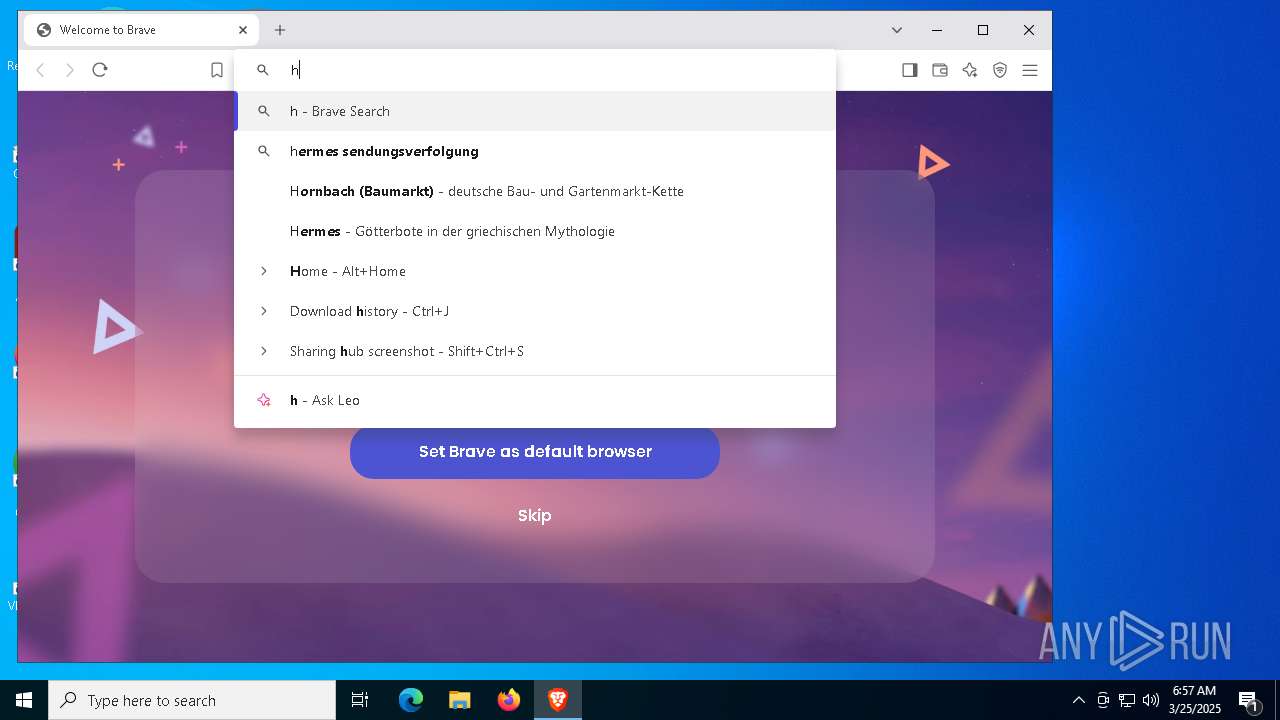This screenshot has height=720, width=1280.
Task: Open a new tab with plus button
Action: point(280,30)
